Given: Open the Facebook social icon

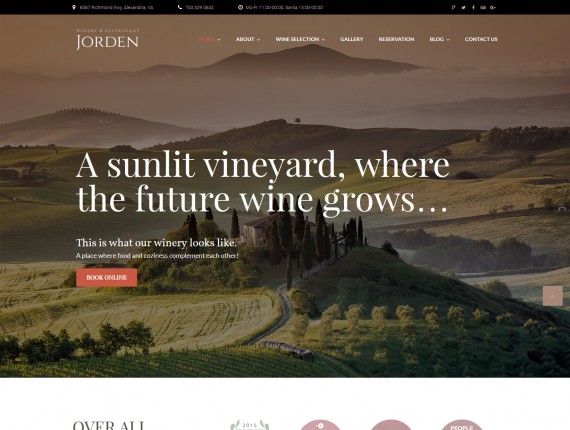Looking at the screenshot, I should pyautogui.click(x=473, y=7).
